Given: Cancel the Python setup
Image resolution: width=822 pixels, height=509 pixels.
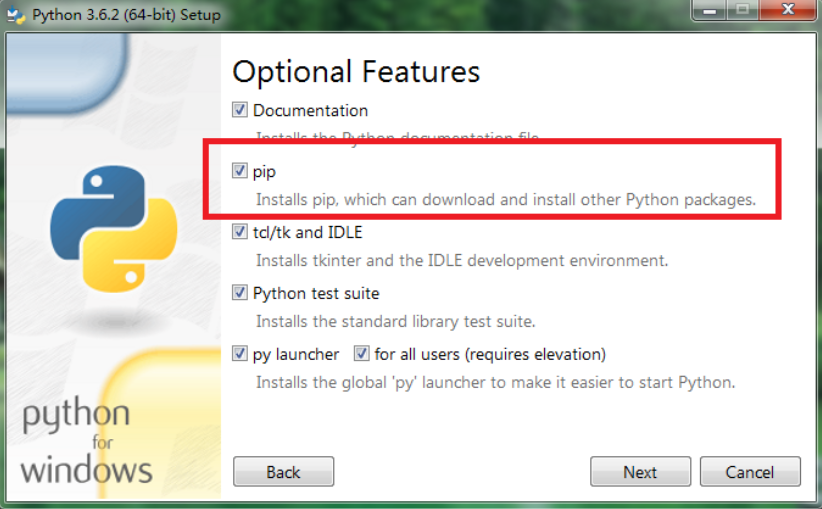Looking at the screenshot, I should point(750,472).
